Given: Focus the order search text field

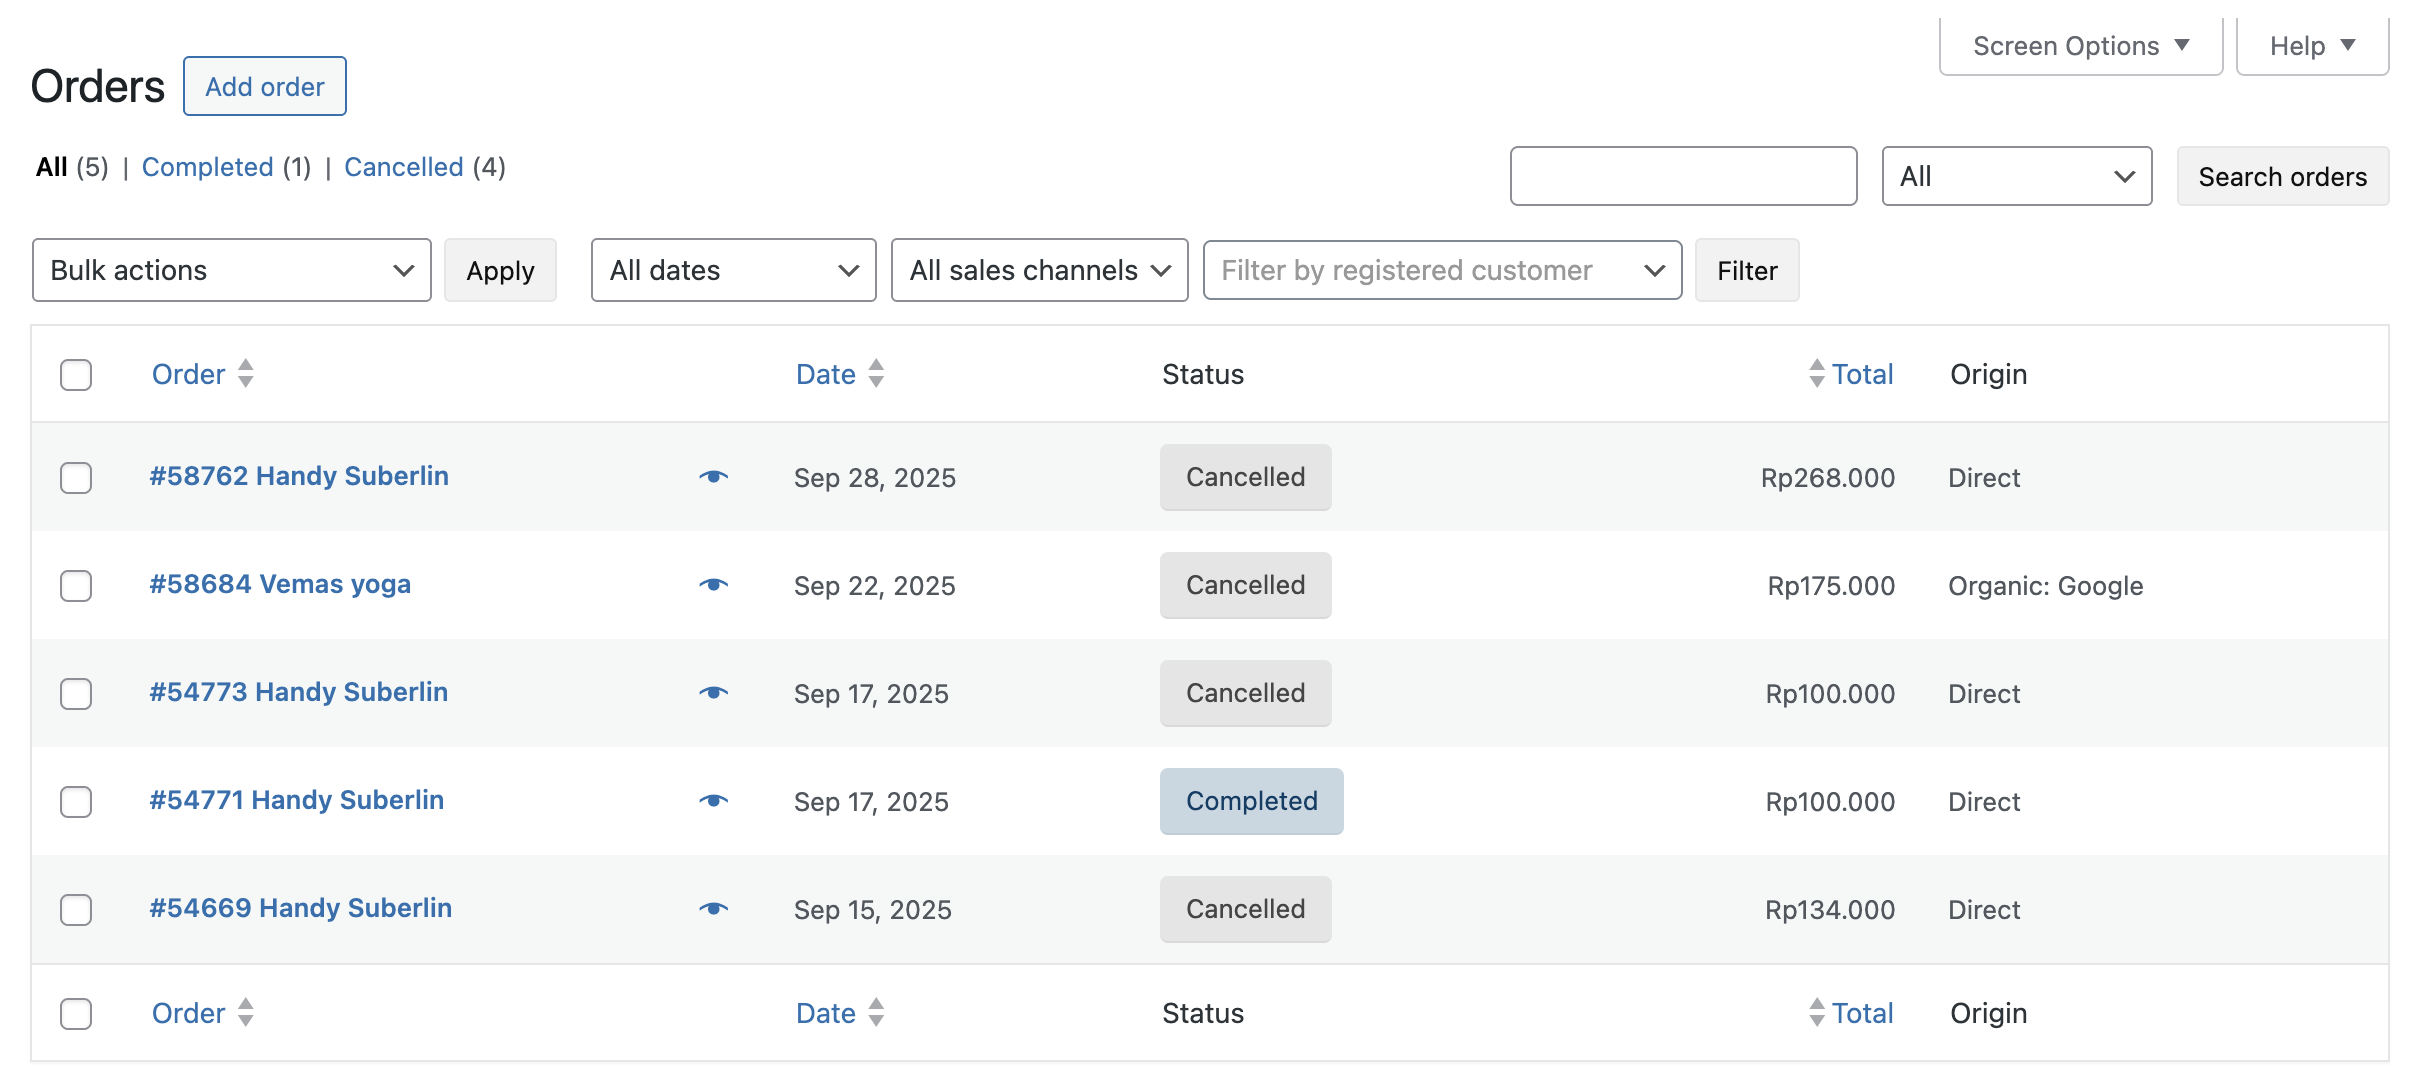Looking at the screenshot, I should (x=1683, y=176).
